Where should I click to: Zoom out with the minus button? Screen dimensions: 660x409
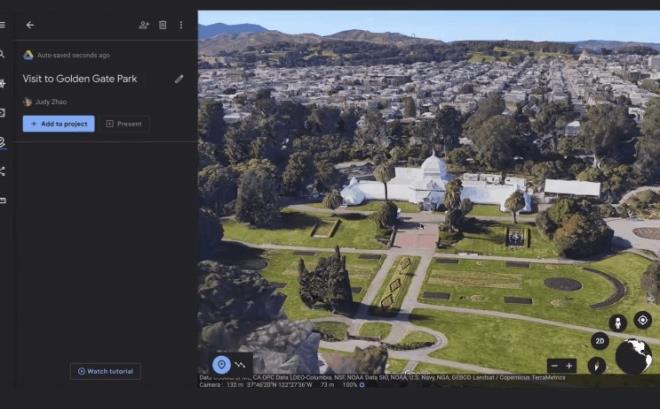click(555, 366)
